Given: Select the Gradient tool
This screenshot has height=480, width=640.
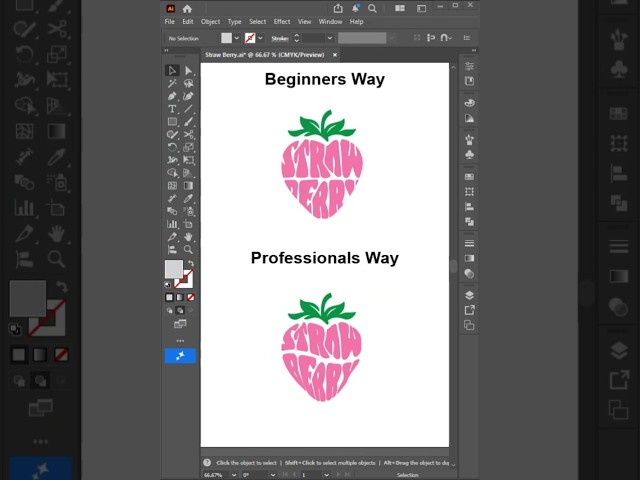Looking at the screenshot, I should [x=188, y=186].
